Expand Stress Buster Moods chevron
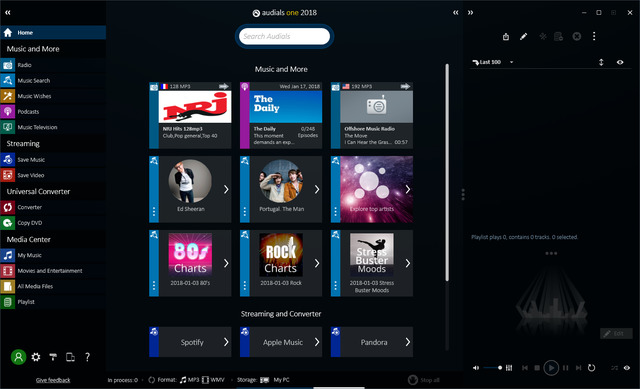 tap(407, 263)
